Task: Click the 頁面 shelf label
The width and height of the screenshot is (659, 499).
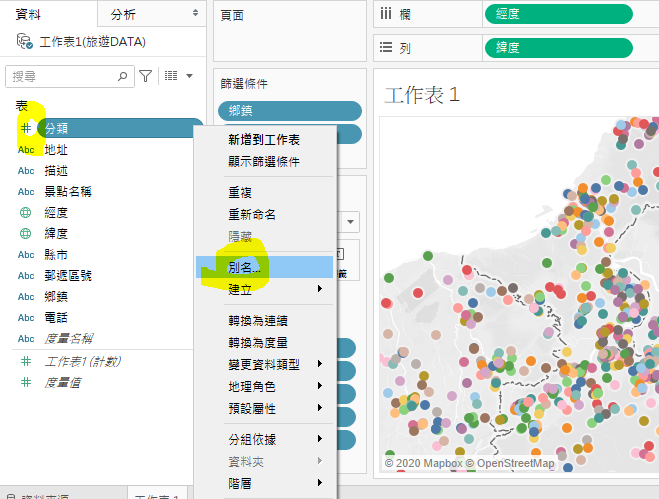Action: (x=232, y=16)
